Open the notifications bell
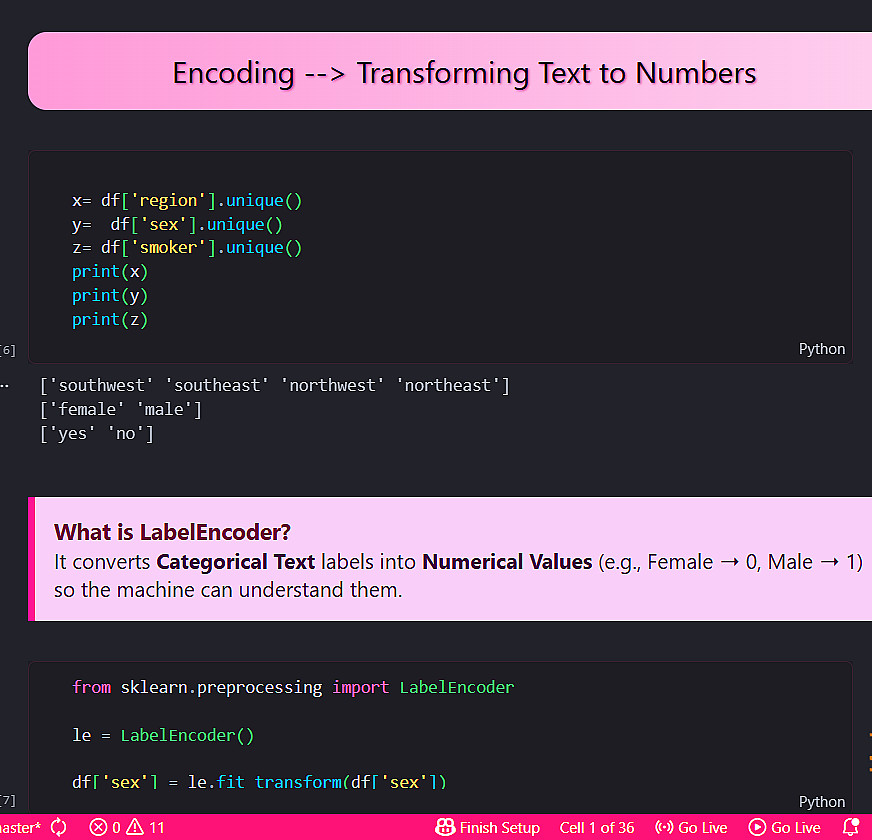The height and width of the screenshot is (840, 872). click(x=850, y=827)
